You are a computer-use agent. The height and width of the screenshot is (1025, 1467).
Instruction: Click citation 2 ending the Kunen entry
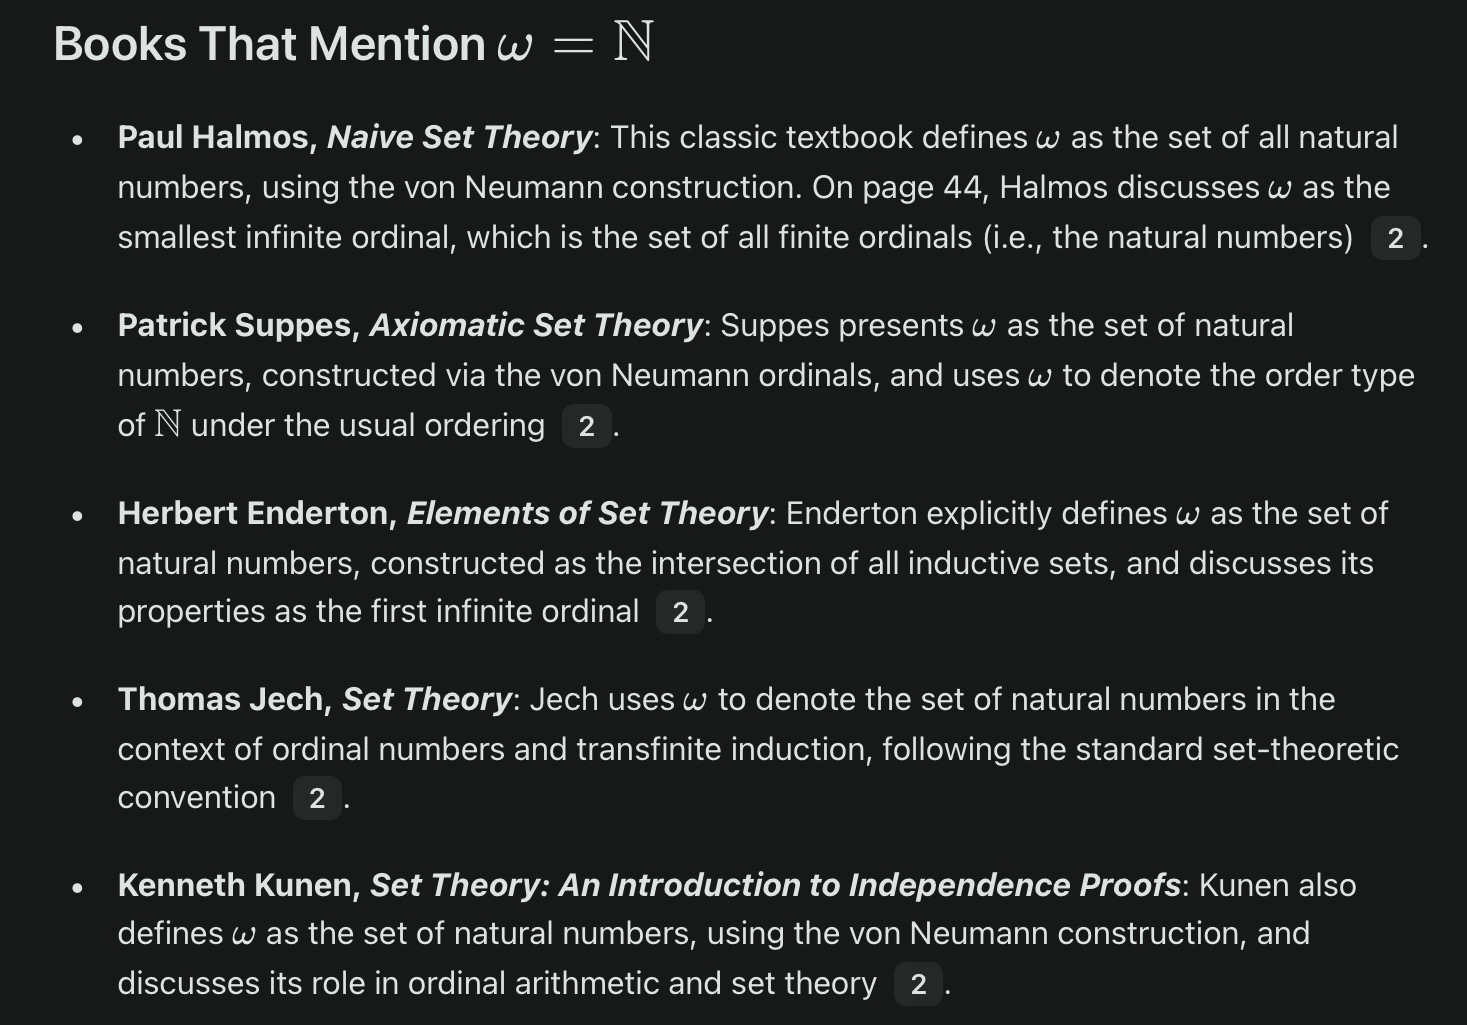(x=918, y=984)
